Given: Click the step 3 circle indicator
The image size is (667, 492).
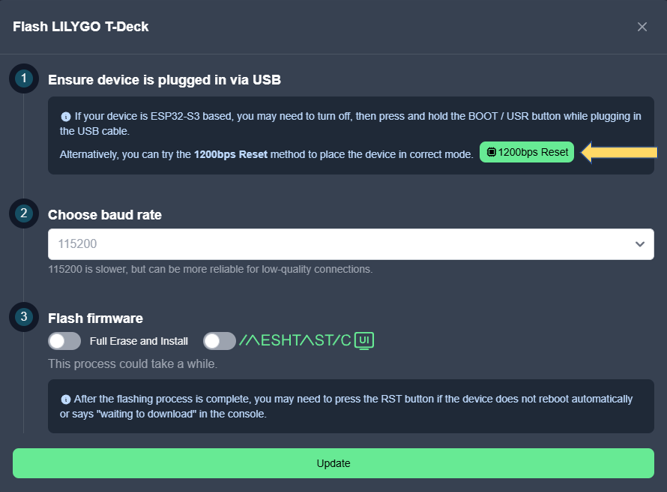Looking at the screenshot, I should point(24,317).
